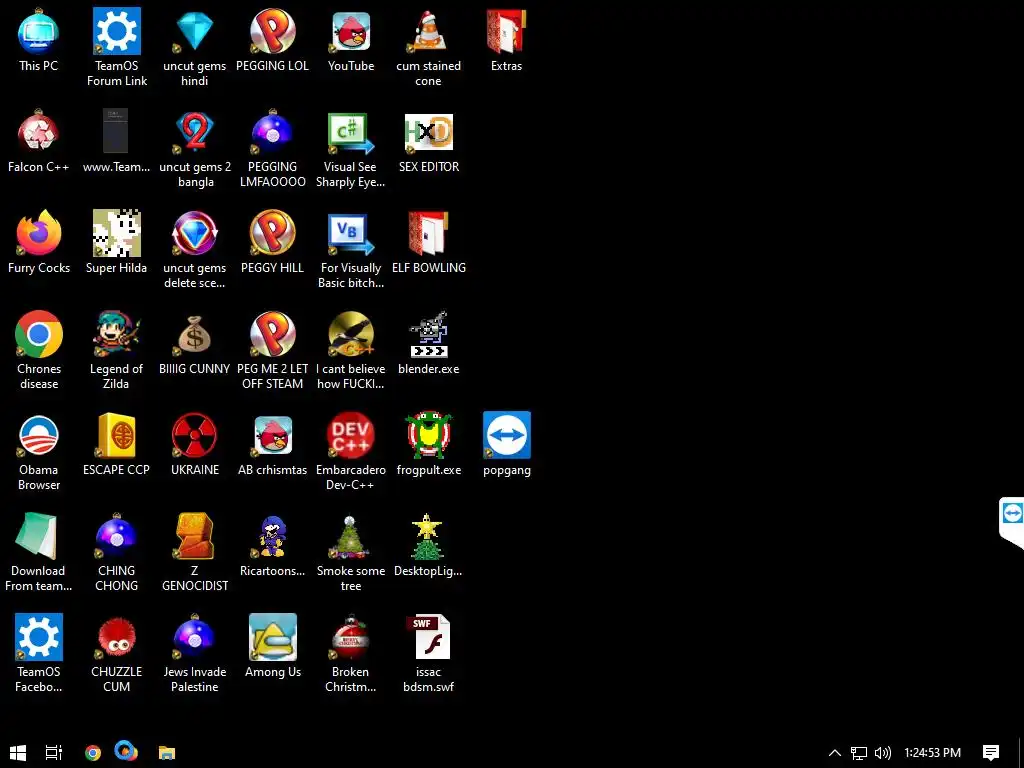Launch the Firefox browser desktop icon
Image resolution: width=1024 pixels, height=768 pixels.
pyautogui.click(x=39, y=233)
